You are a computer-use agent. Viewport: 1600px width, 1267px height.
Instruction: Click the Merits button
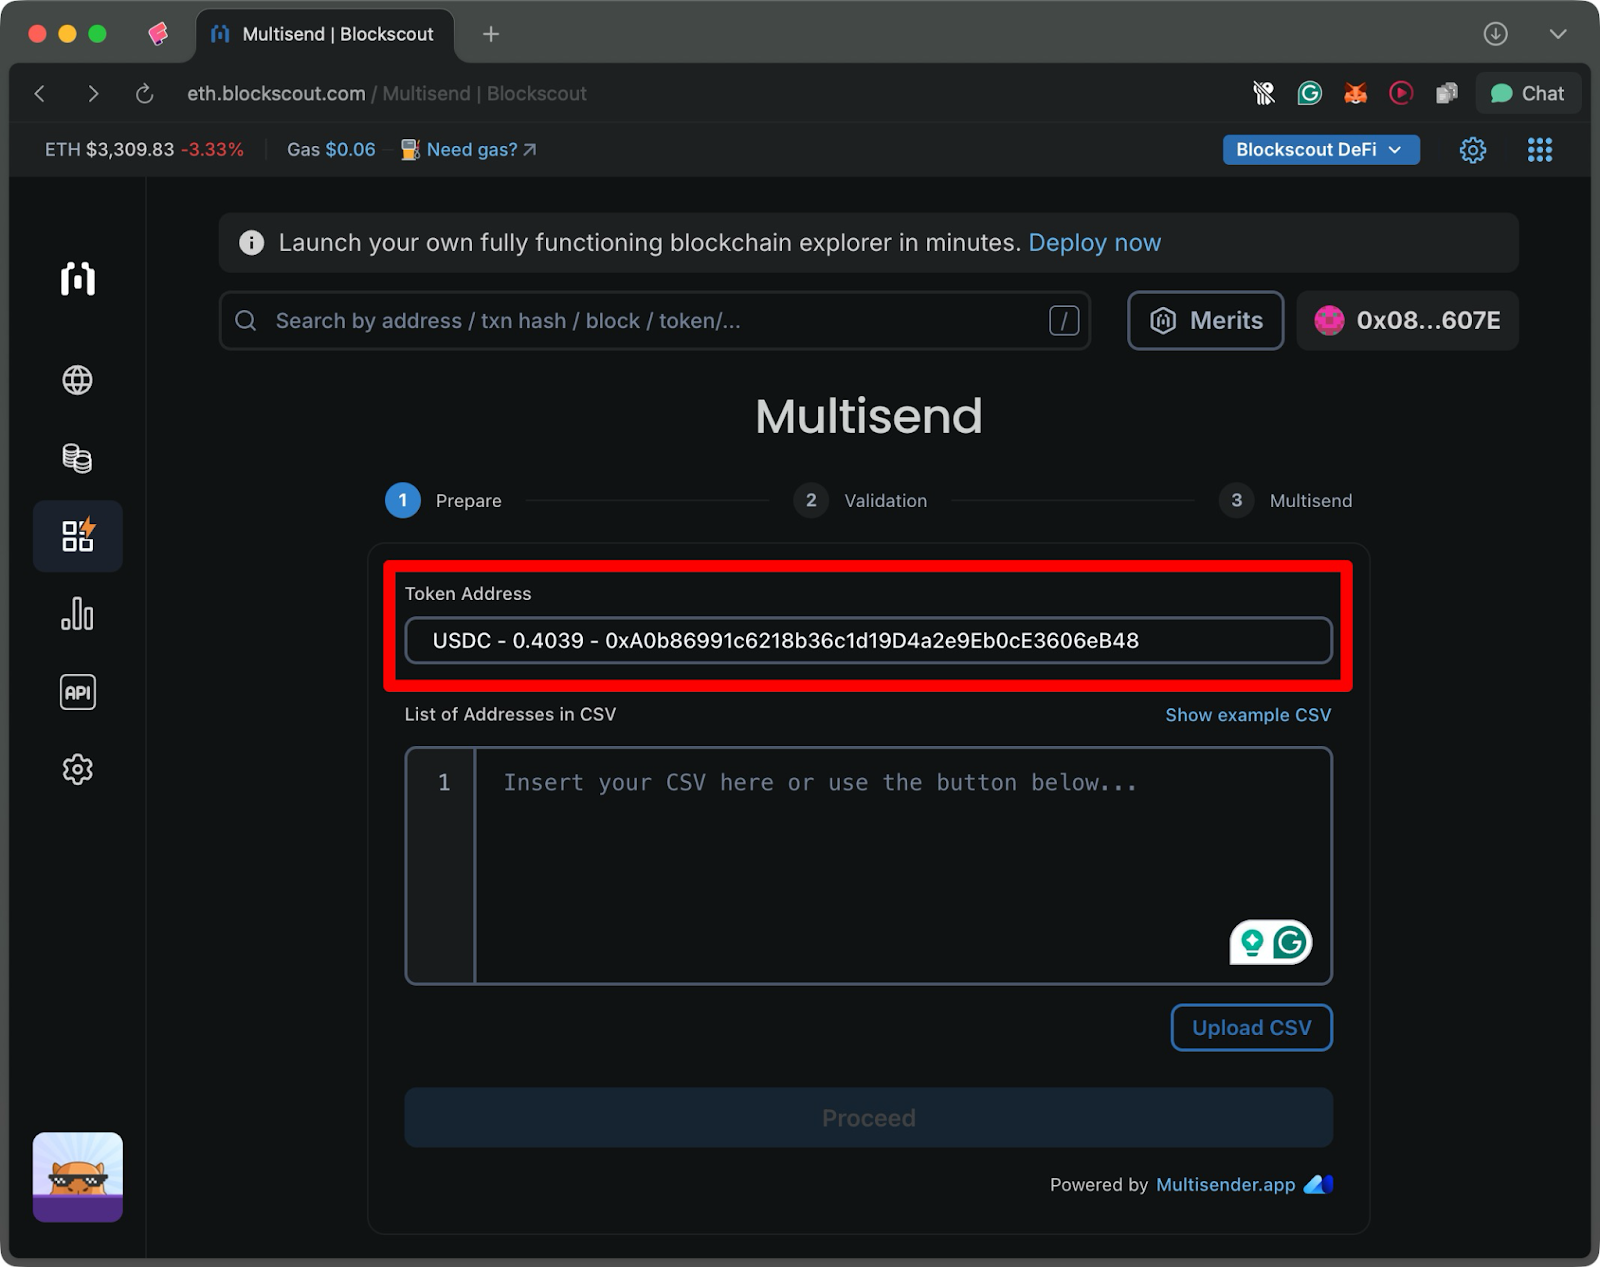[x=1205, y=321]
